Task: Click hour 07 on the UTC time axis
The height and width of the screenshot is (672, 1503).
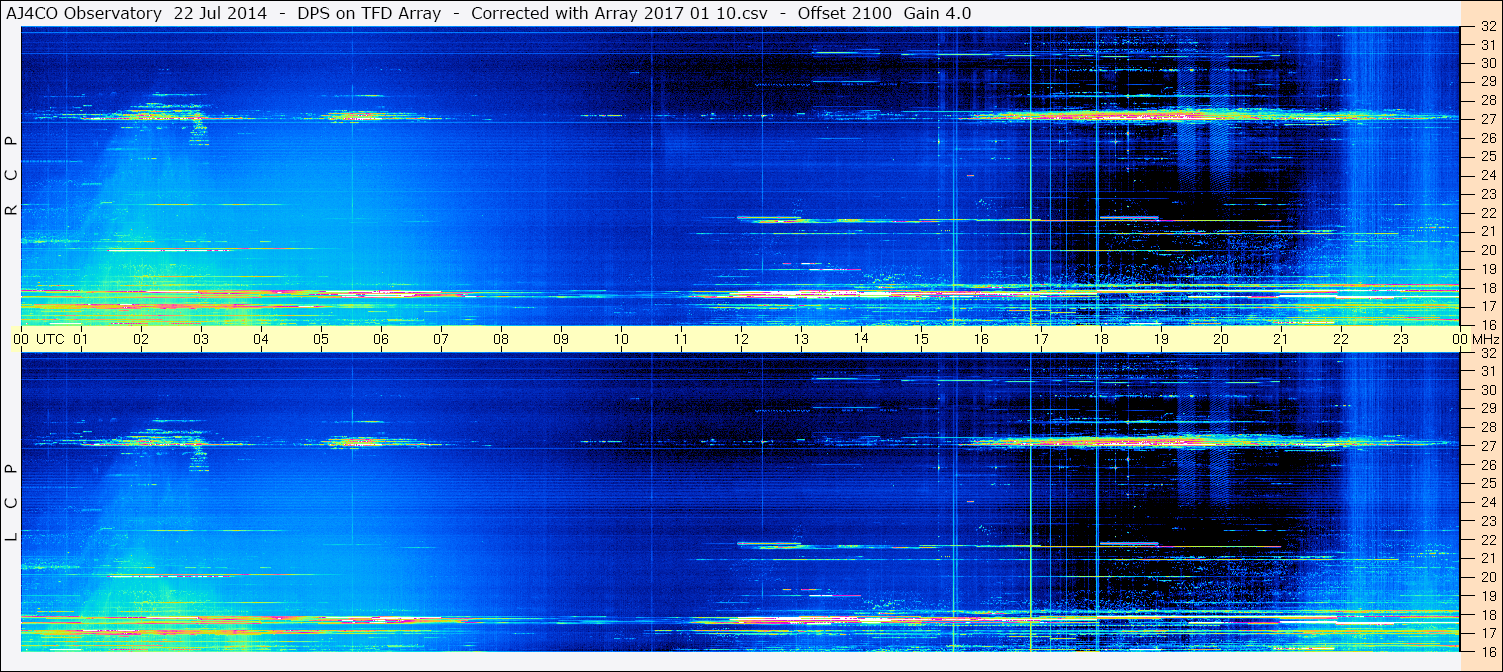Action: coord(441,339)
